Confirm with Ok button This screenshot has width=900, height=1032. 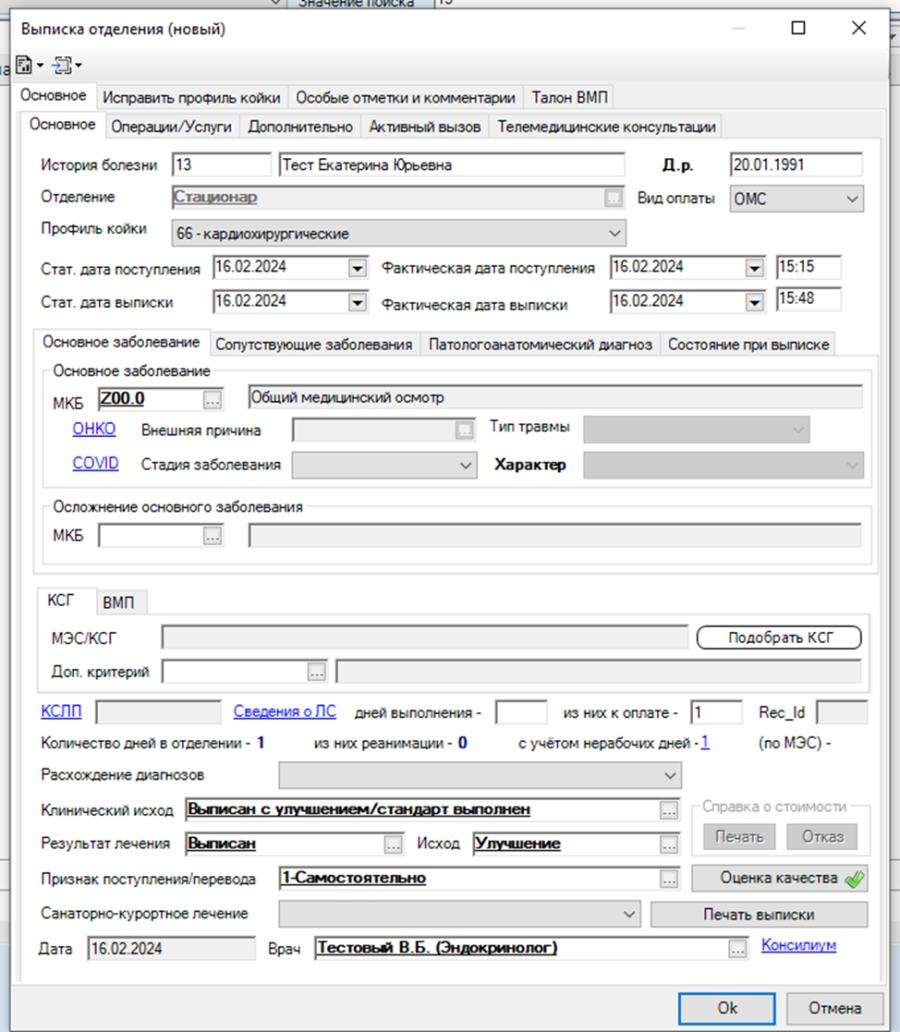click(x=727, y=1008)
